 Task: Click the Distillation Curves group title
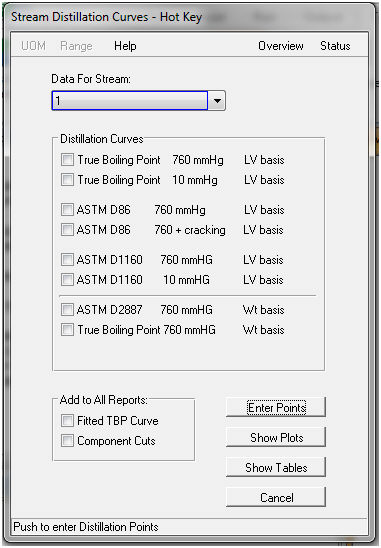tap(102, 139)
